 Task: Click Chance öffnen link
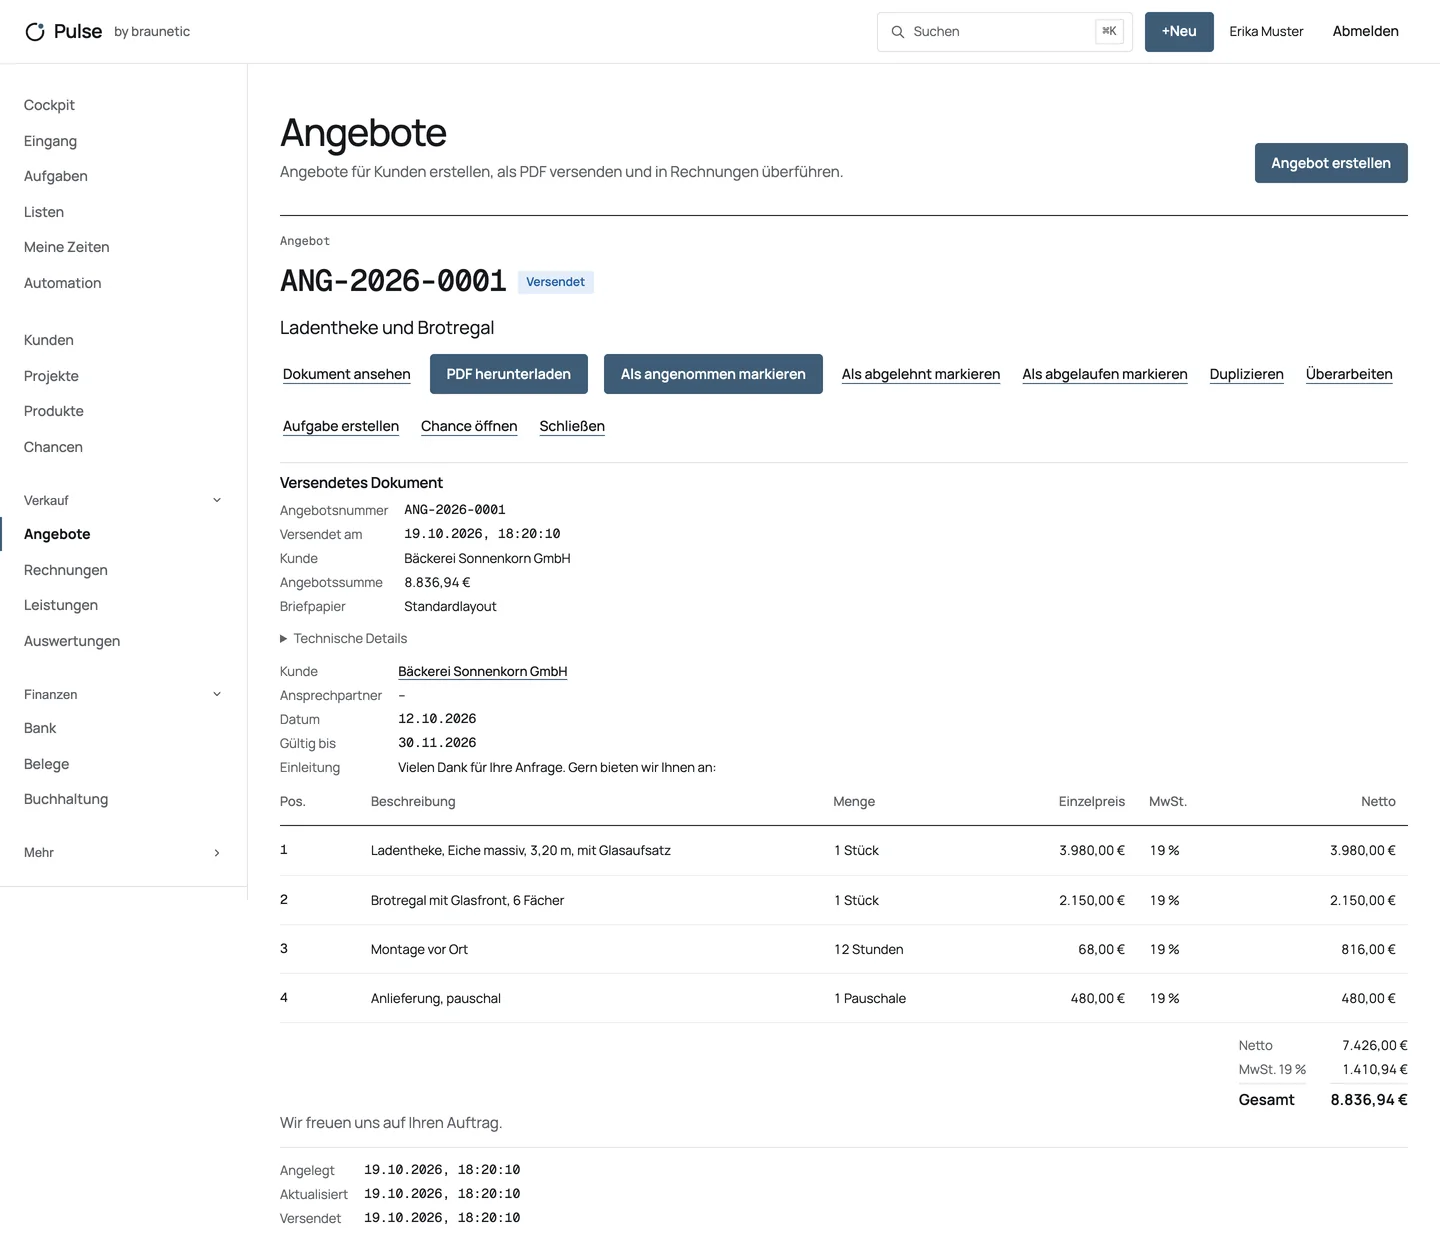[x=469, y=426]
